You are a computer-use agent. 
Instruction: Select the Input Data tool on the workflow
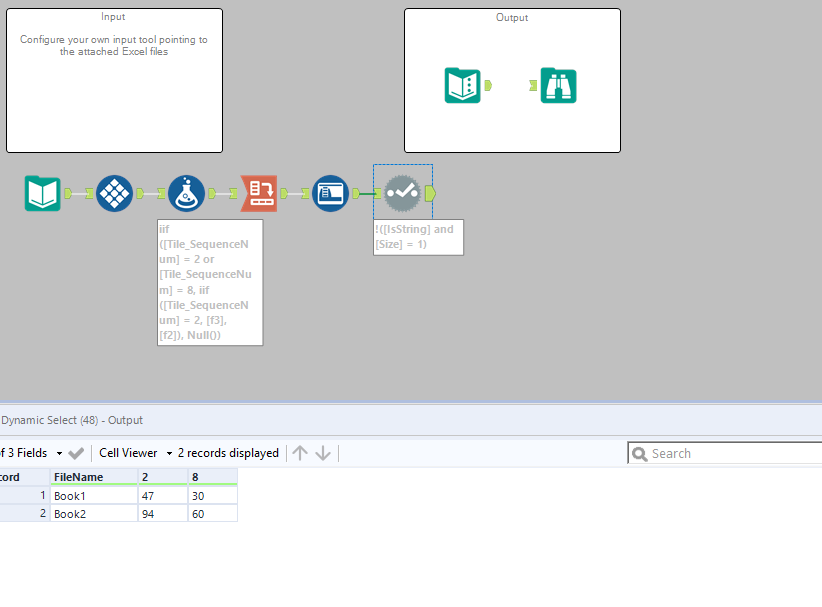pyautogui.click(x=42, y=193)
